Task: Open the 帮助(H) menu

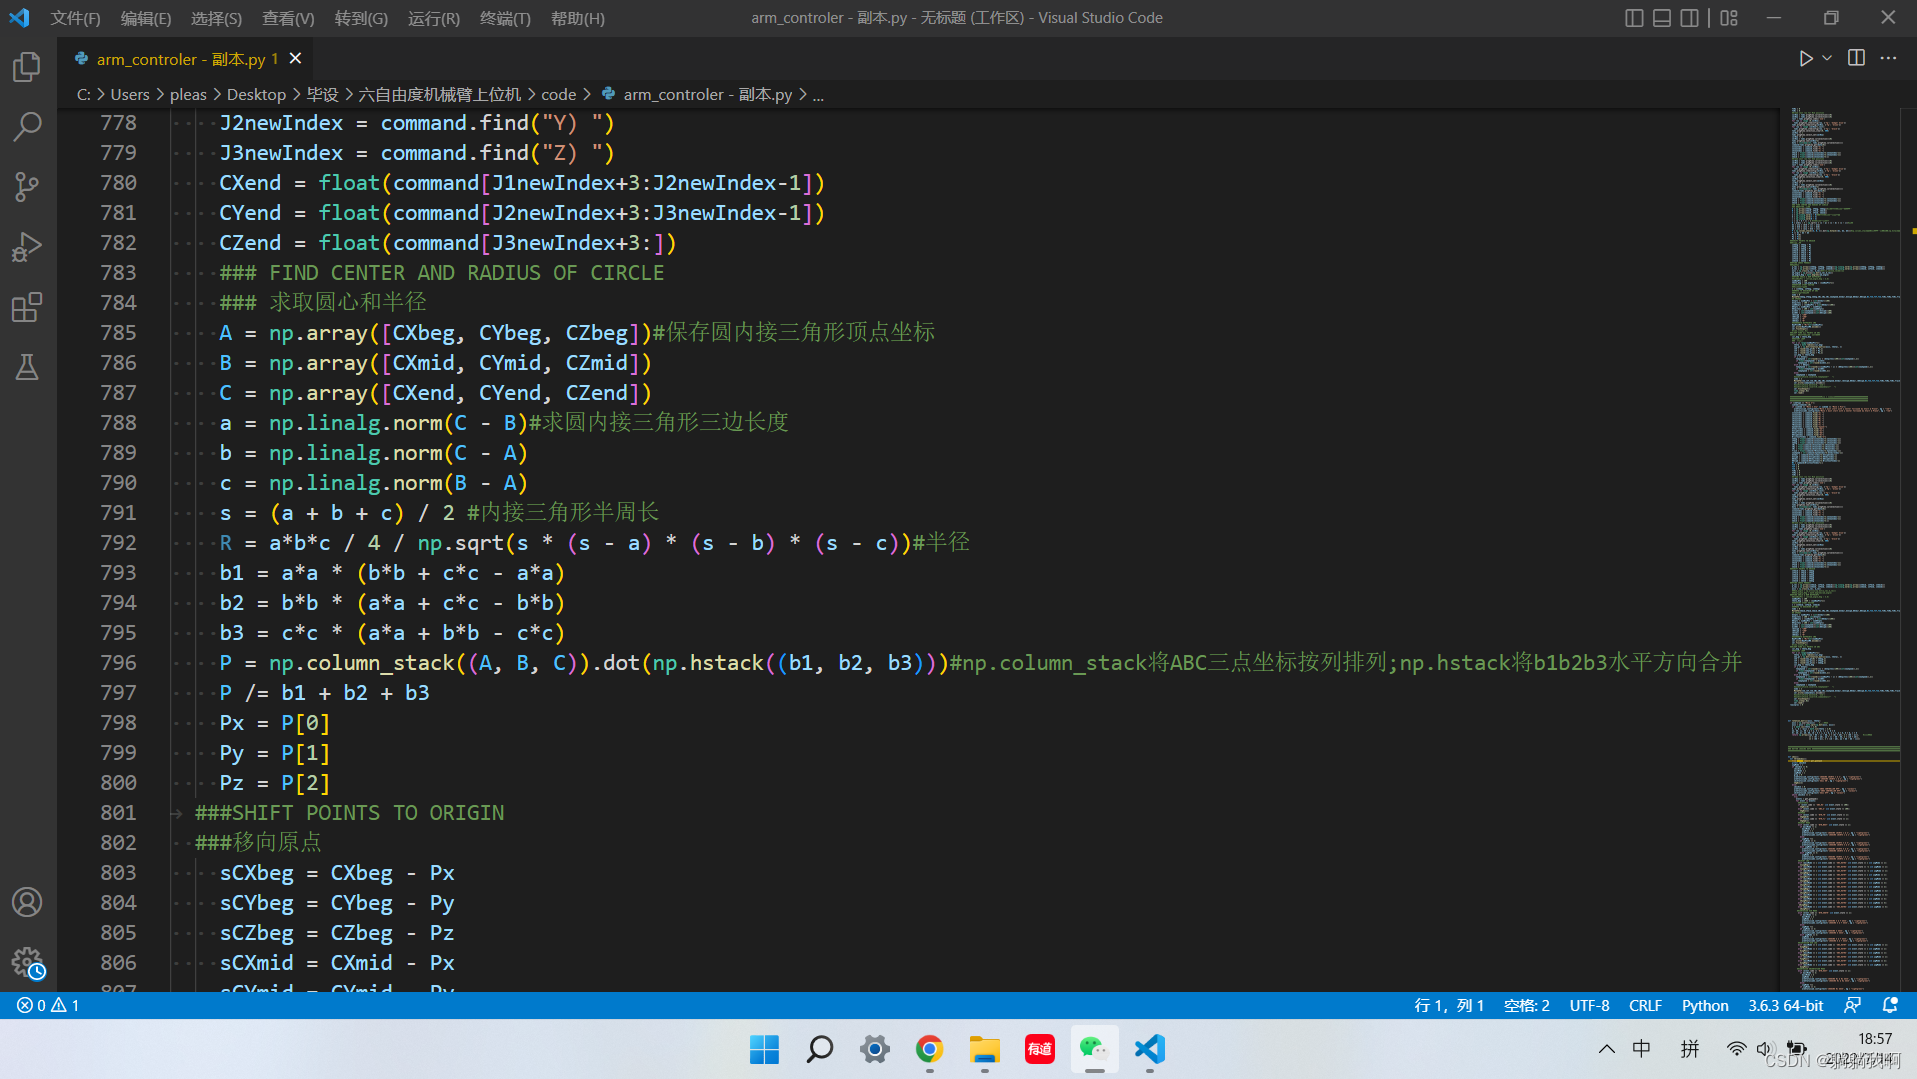Action: [578, 18]
